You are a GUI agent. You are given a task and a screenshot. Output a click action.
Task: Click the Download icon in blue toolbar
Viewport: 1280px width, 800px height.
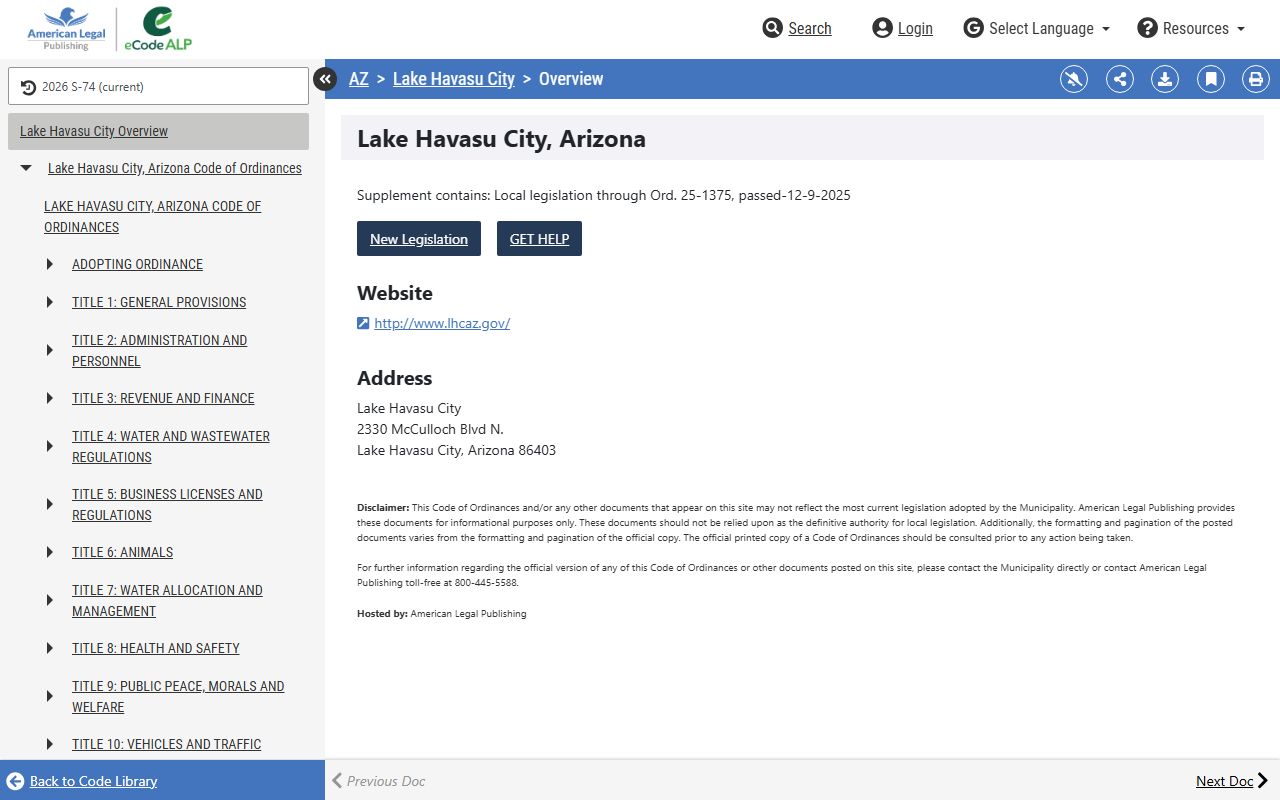click(x=1165, y=79)
